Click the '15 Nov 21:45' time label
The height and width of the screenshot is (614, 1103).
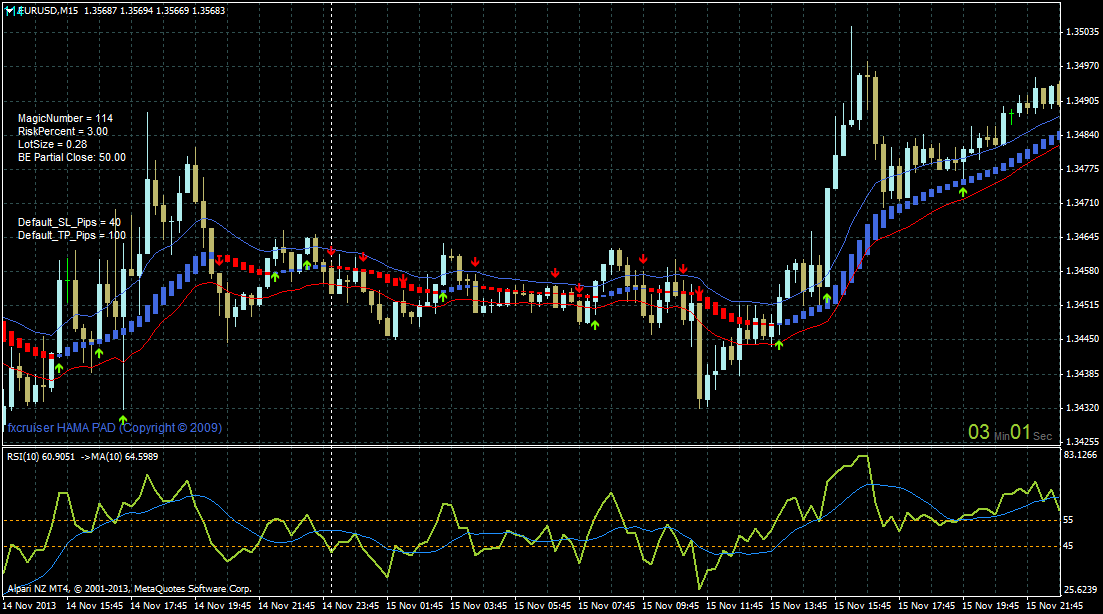tap(1054, 606)
